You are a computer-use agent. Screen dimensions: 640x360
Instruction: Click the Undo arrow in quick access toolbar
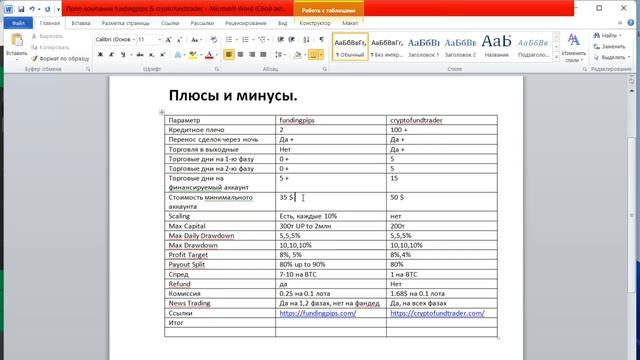coord(31,9)
